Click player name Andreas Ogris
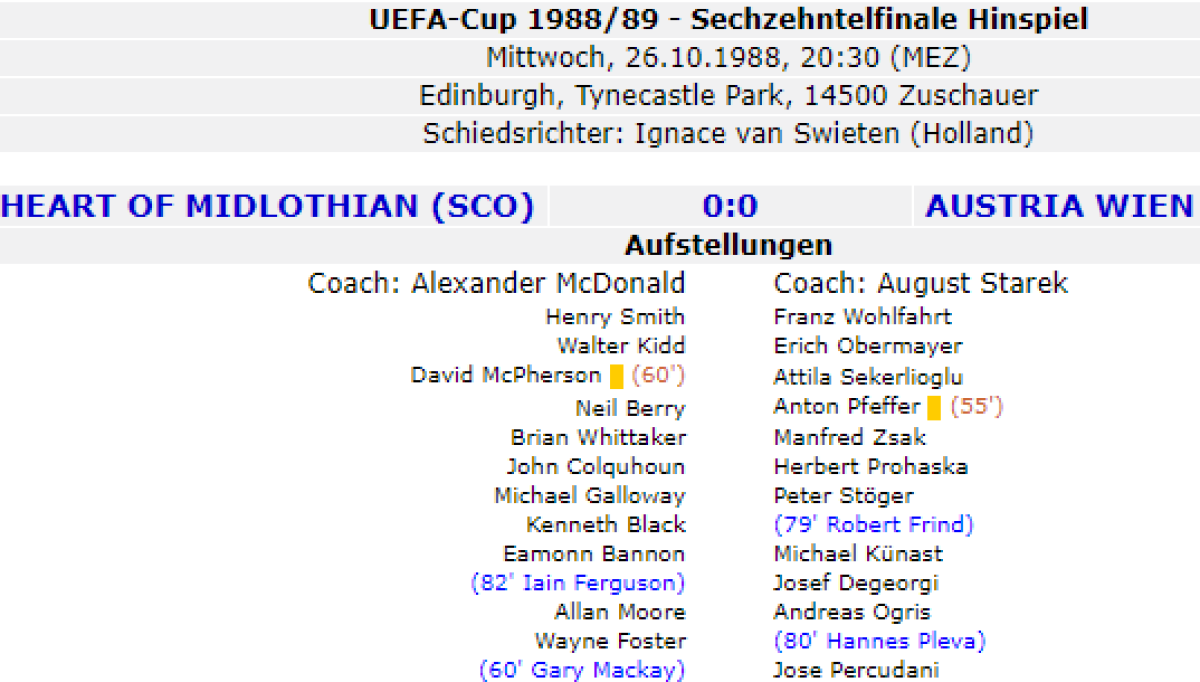The width and height of the screenshot is (1200, 682). pos(852,612)
